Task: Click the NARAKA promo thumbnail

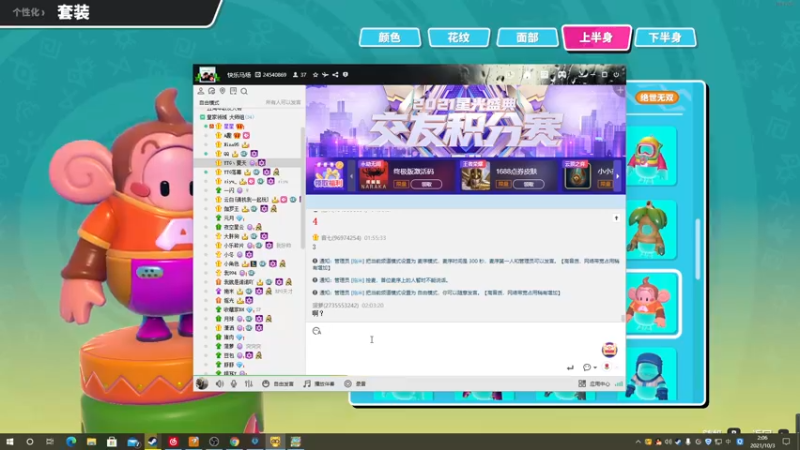Action: point(373,176)
